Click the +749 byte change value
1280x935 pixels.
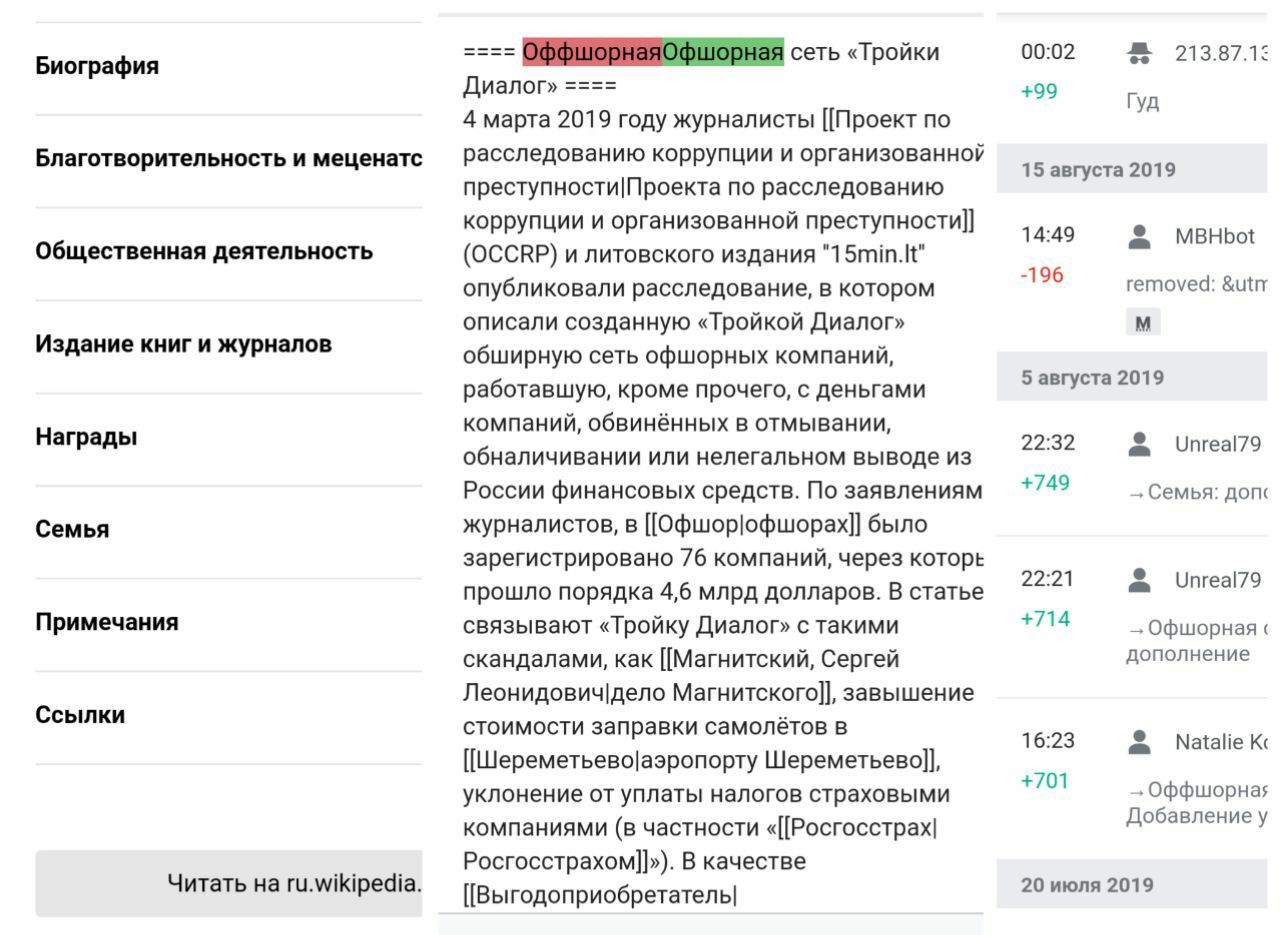(1045, 483)
